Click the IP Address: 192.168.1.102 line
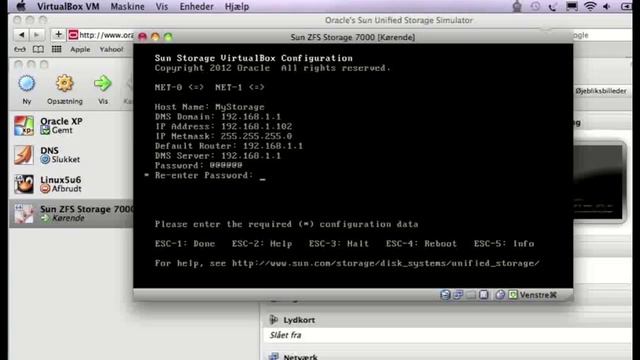The height and width of the screenshot is (360, 640). tap(223, 127)
